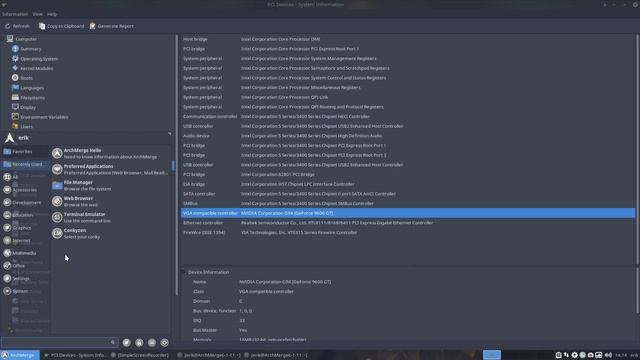Click the menu's Switch User button
Screen dimensions: 640x360
click(x=152, y=343)
